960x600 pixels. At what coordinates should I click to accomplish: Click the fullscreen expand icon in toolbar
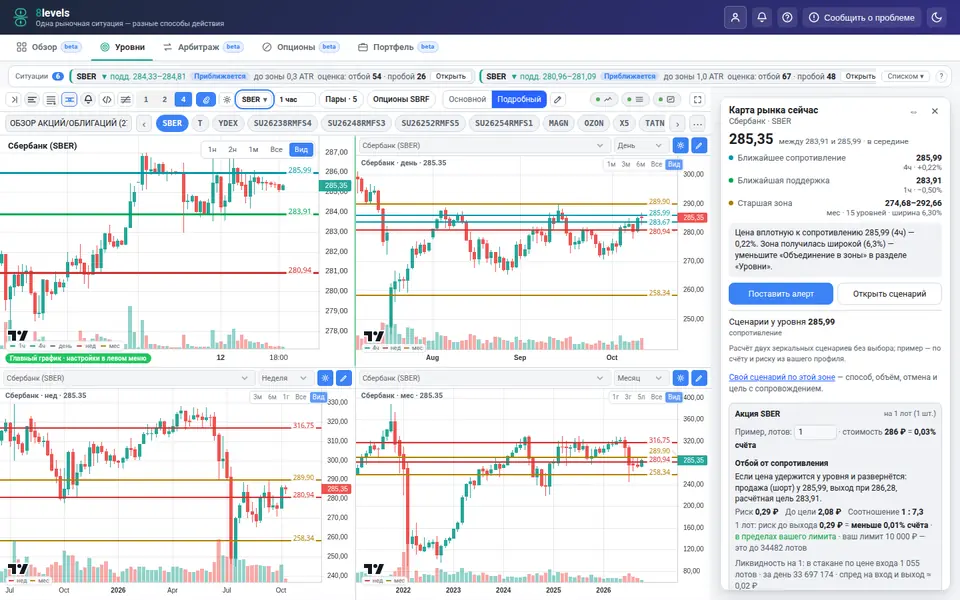697,99
